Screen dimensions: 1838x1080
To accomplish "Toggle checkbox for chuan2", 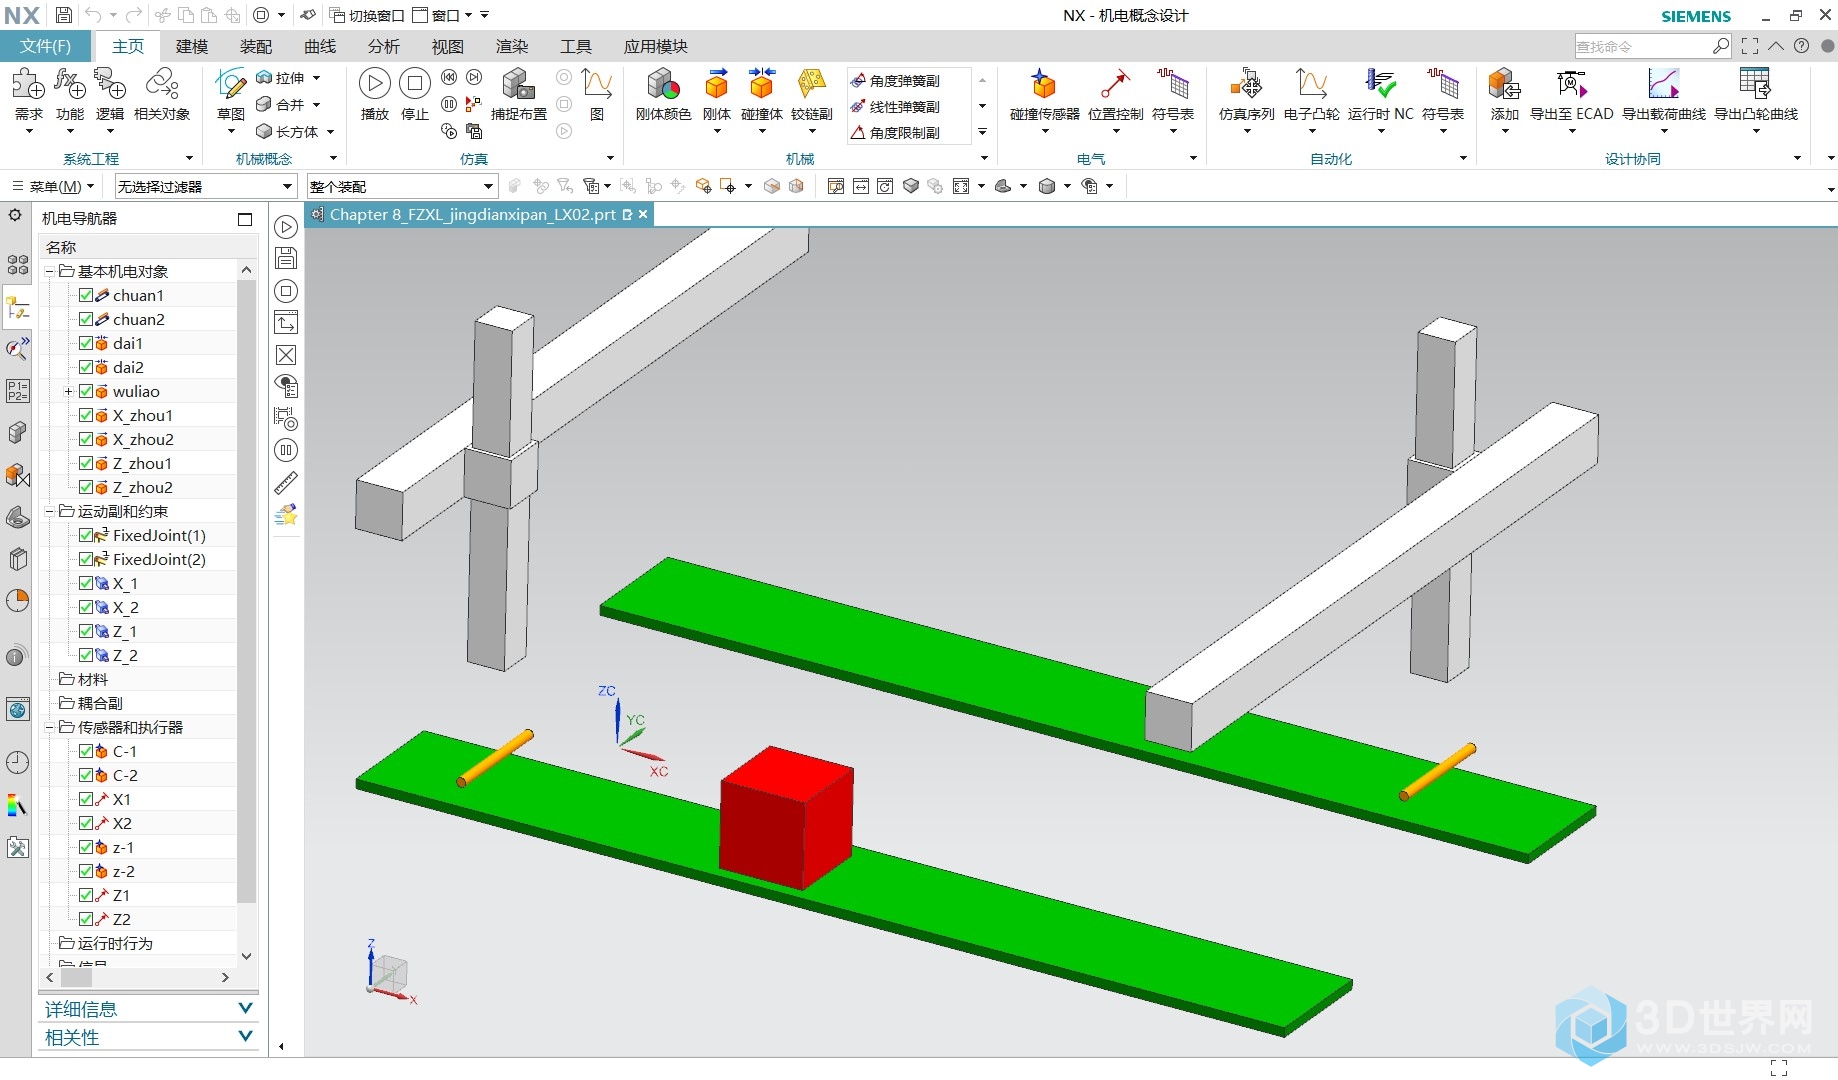I will (86, 319).
